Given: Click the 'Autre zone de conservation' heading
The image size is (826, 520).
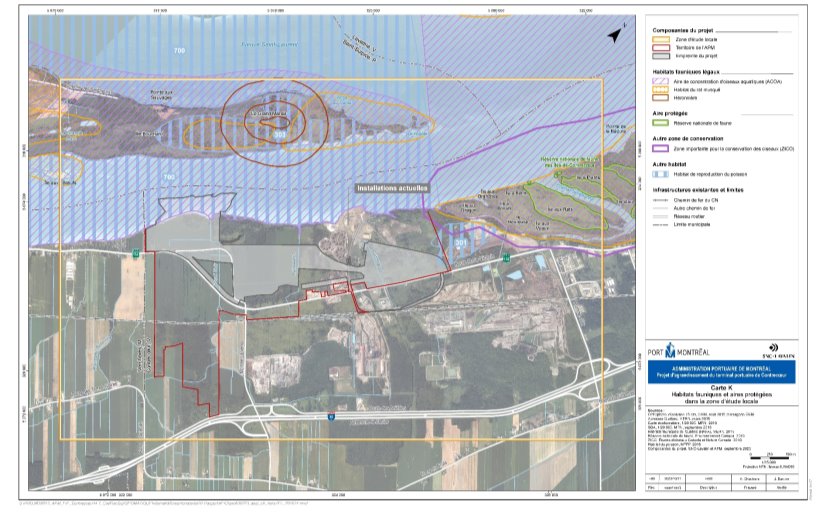Looking at the screenshot, I should click(688, 139).
